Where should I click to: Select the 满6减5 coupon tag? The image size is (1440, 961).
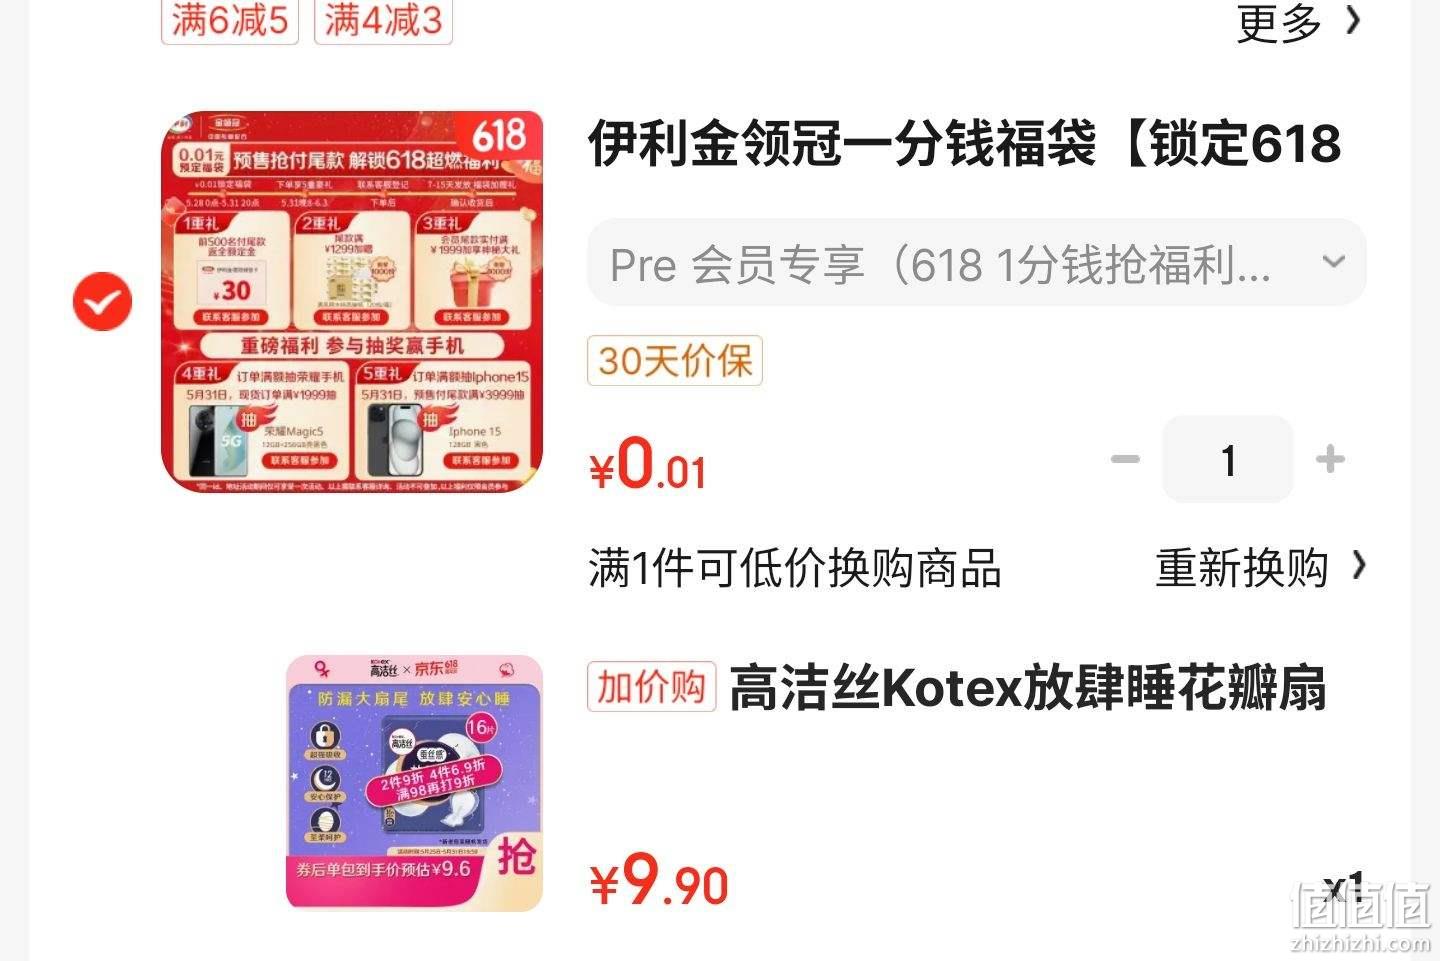230,21
